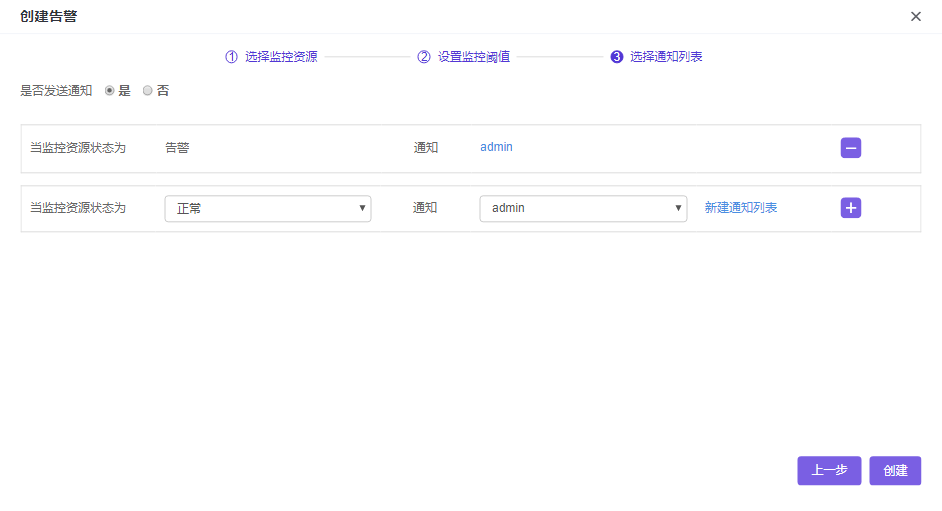Open the admin link in 告警 row

click(x=496, y=147)
